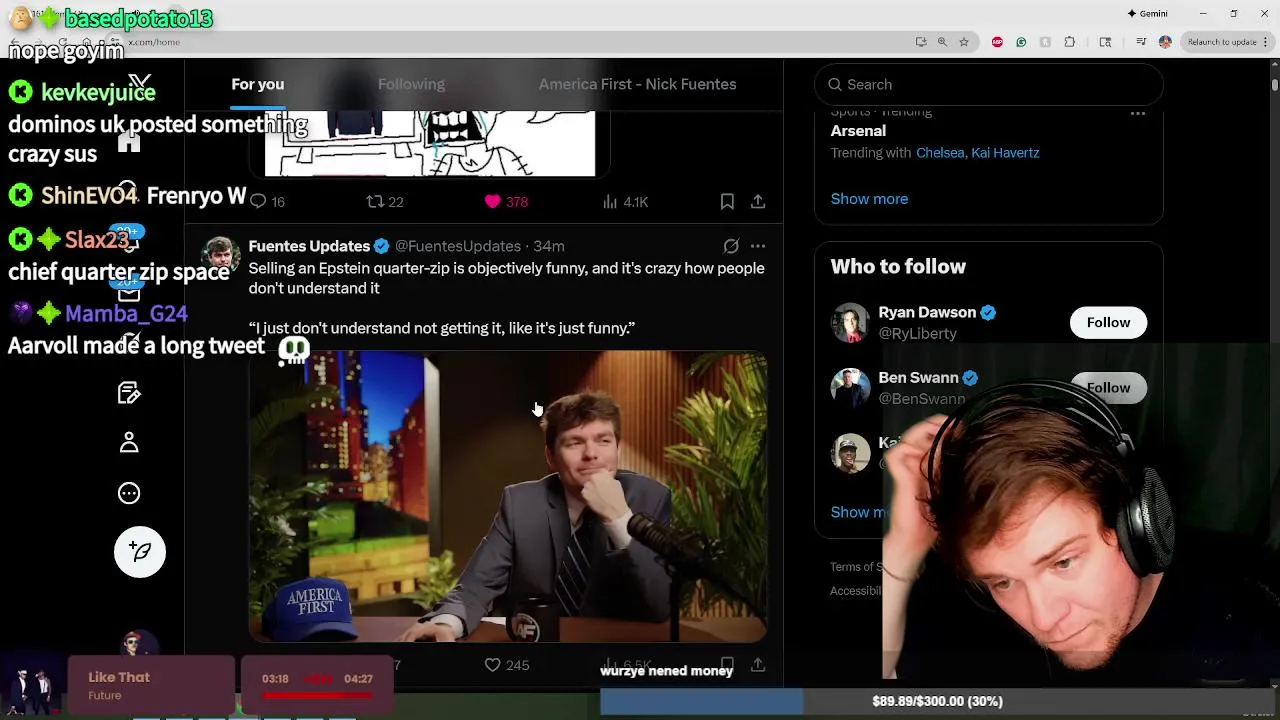Open replies on post with 16 comments
Viewport: 1280px width, 720px height.
click(x=267, y=202)
